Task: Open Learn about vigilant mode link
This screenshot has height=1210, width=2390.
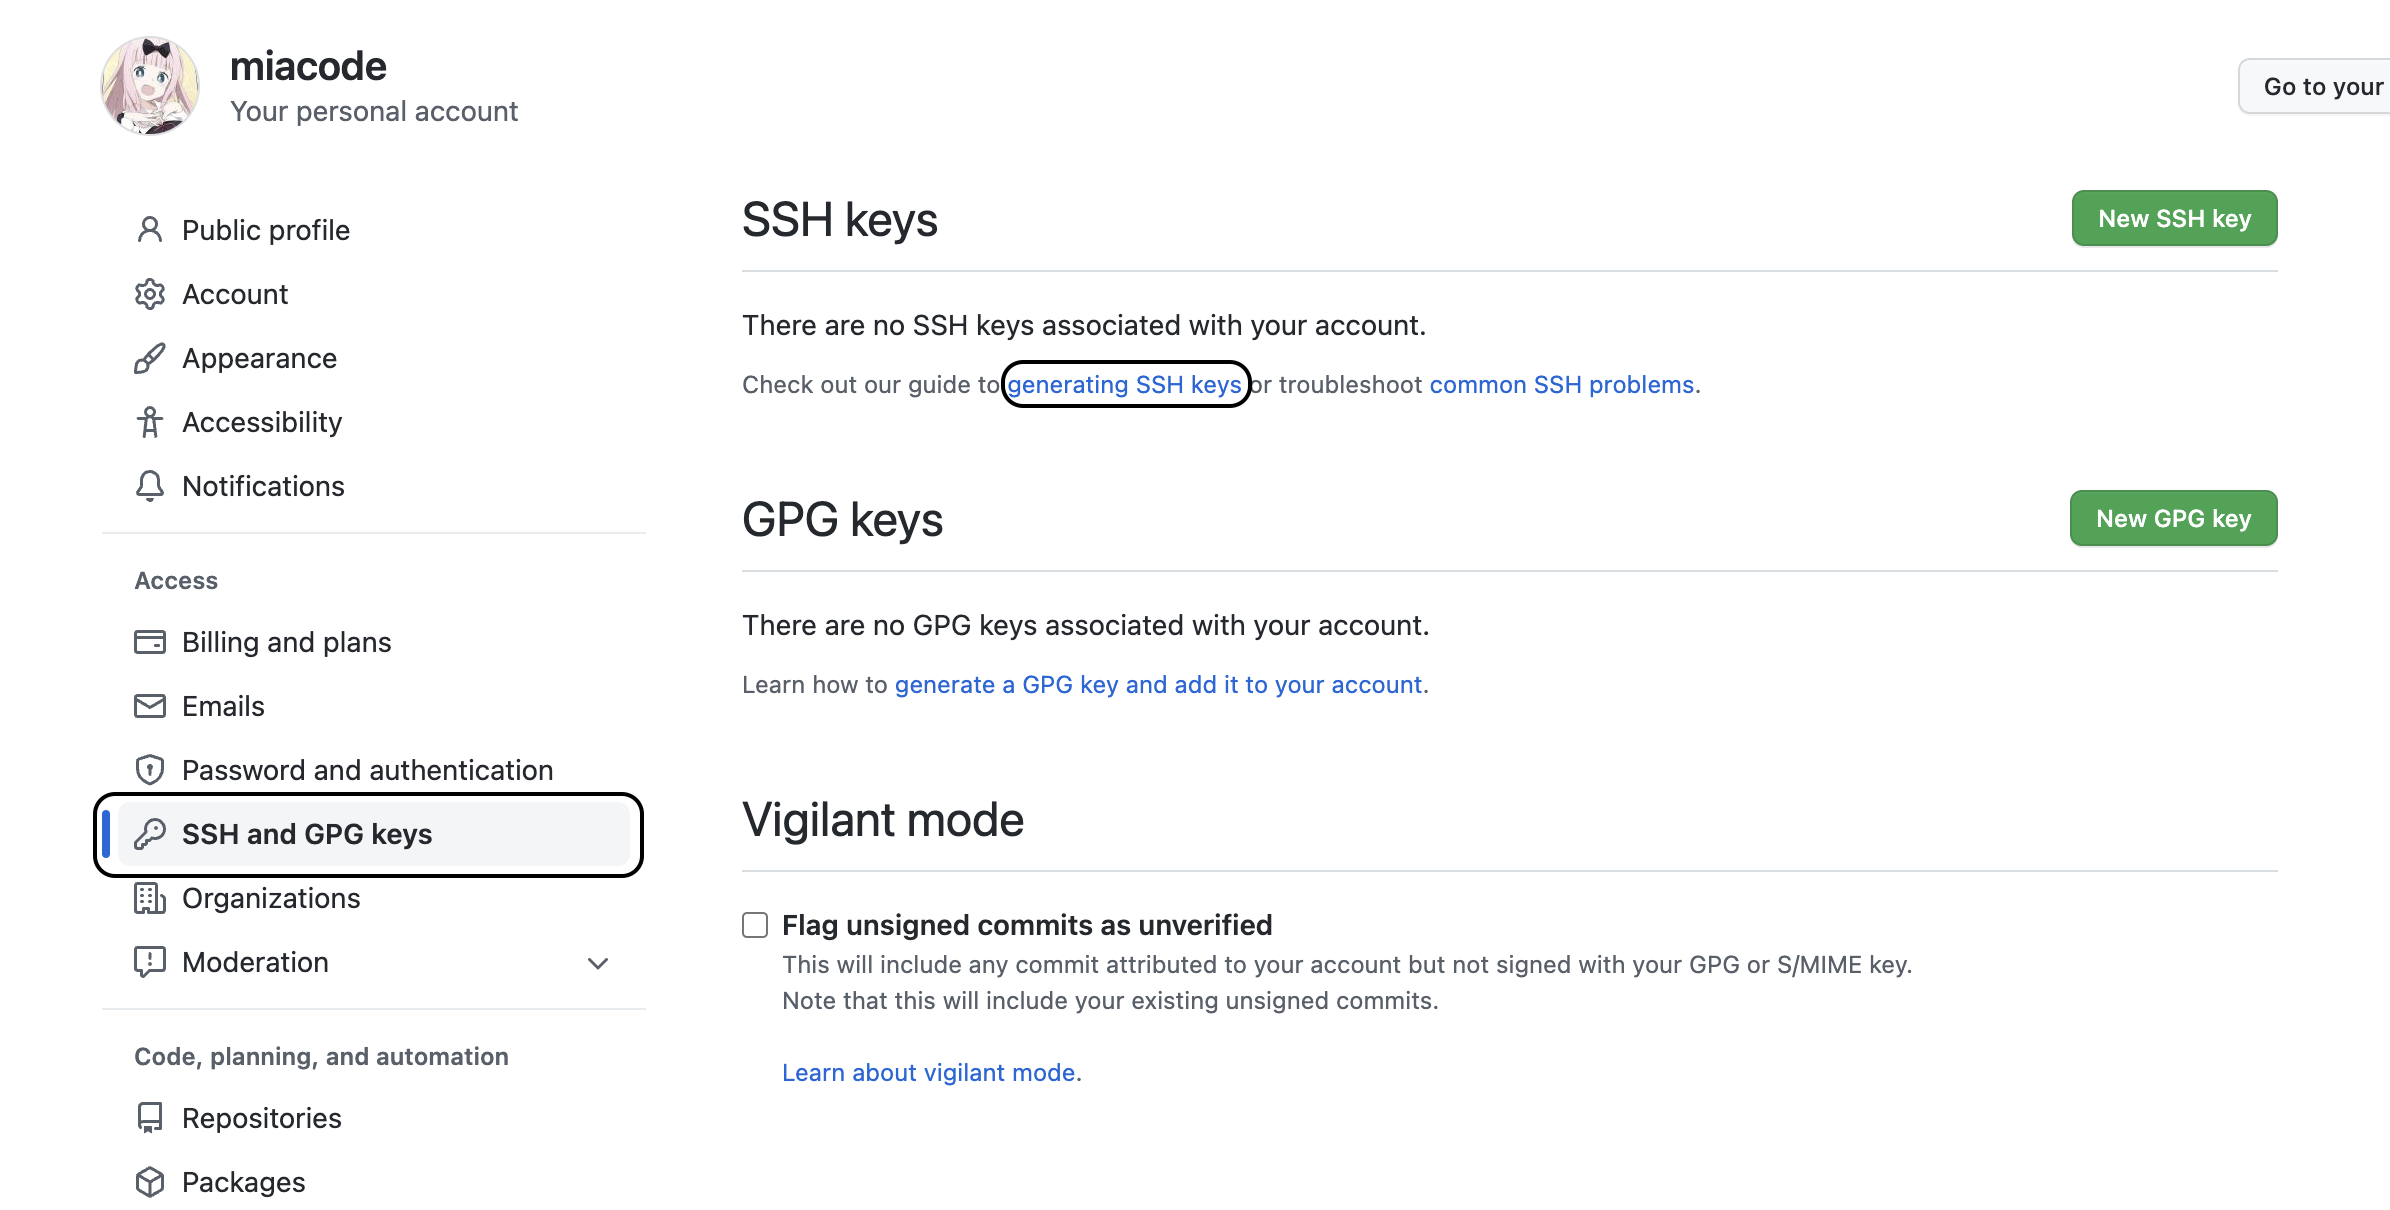Action: [x=928, y=1073]
